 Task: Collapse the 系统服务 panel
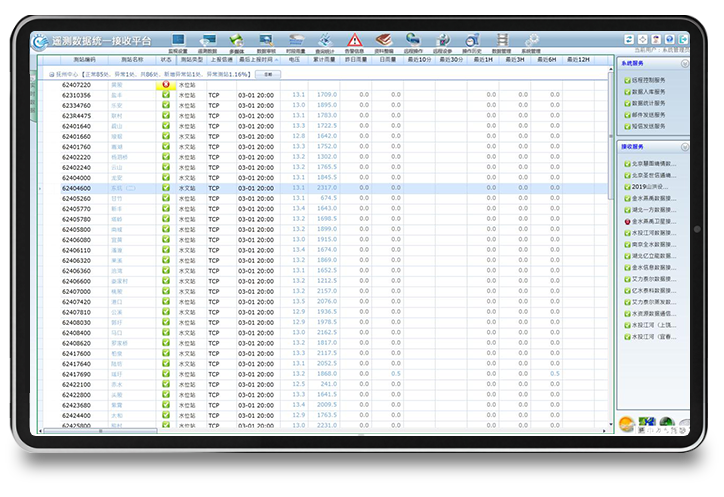684,63
